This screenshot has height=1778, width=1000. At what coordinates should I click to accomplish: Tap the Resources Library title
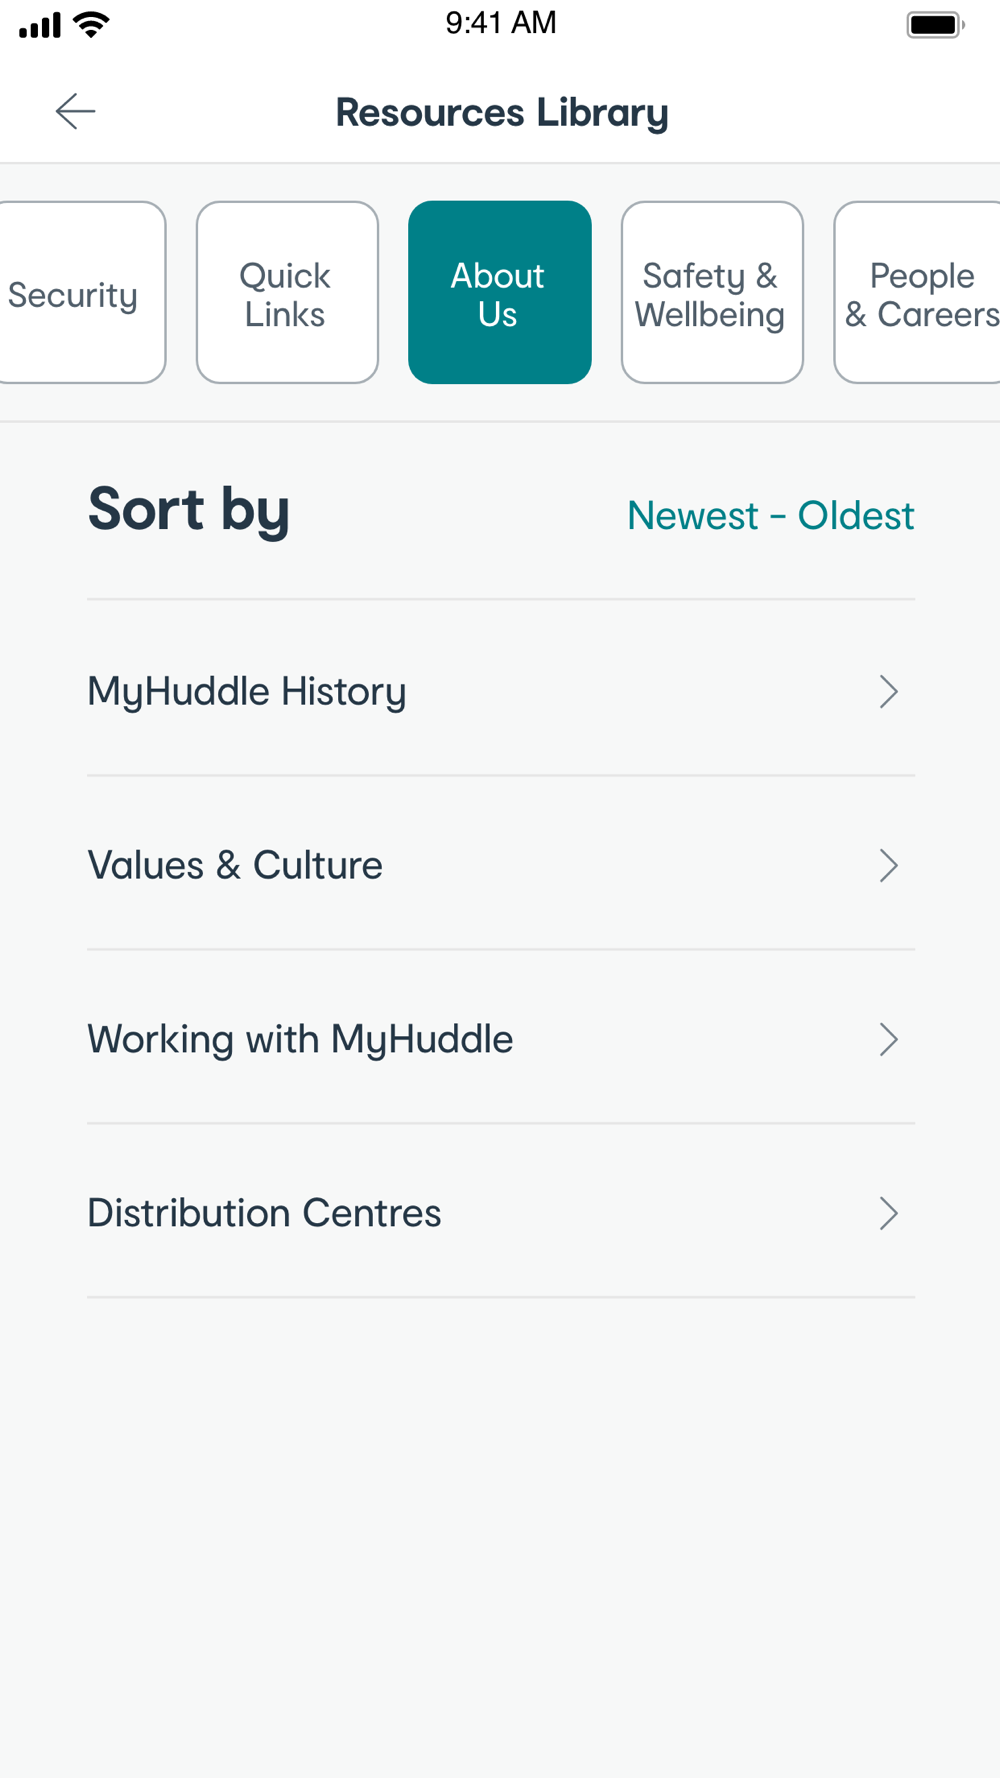pos(502,113)
